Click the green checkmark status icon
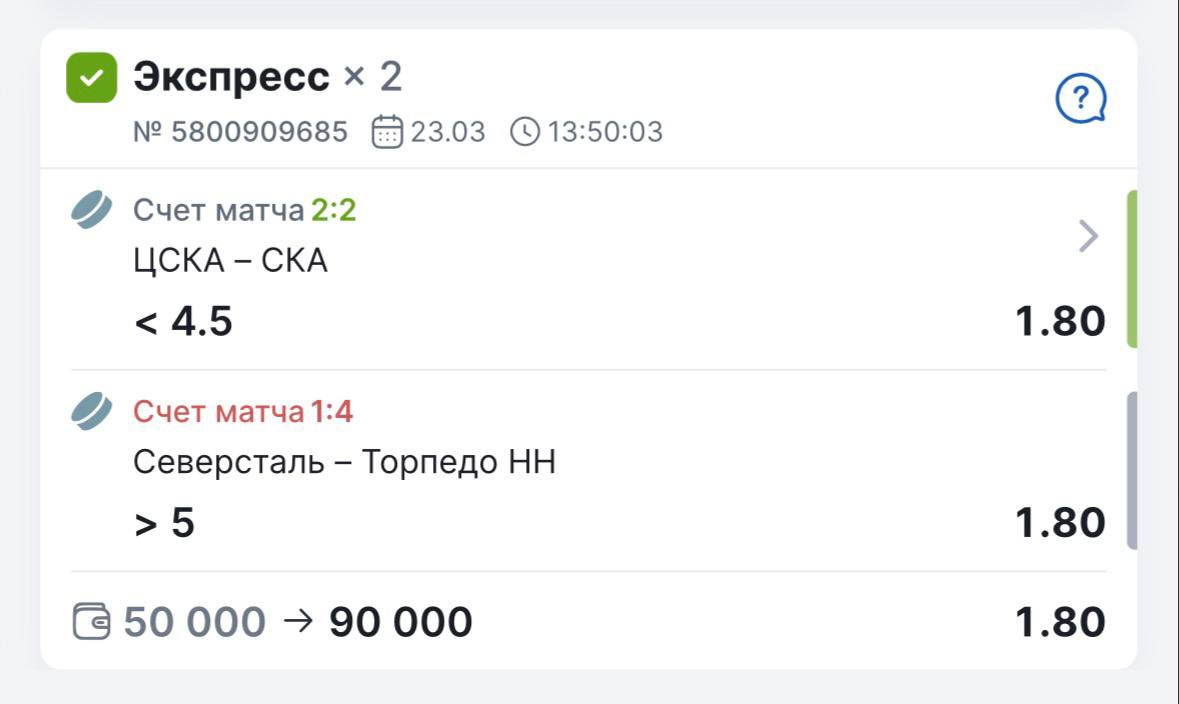Screen dimensions: 1179x704 coord(91,78)
